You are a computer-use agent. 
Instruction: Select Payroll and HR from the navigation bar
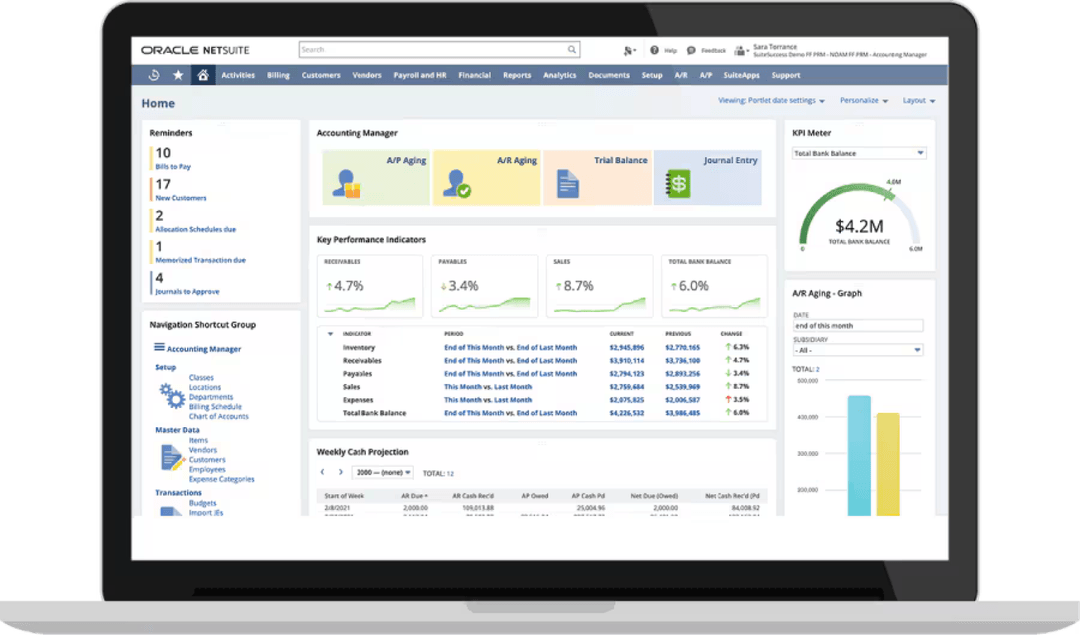[421, 74]
